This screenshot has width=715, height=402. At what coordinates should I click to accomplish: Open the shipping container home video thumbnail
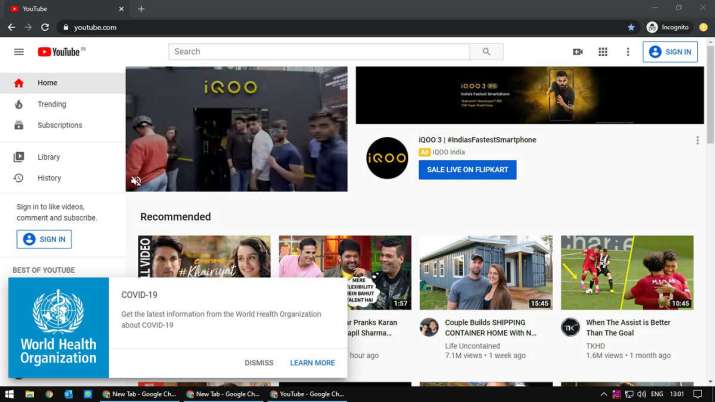tap(485, 272)
